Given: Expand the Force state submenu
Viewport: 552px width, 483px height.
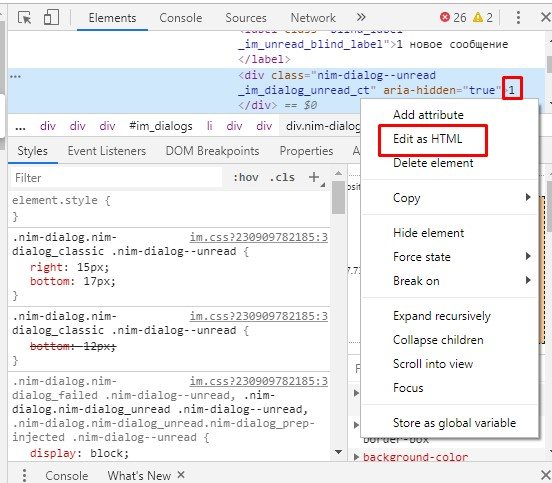Looking at the screenshot, I should (x=449, y=257).
